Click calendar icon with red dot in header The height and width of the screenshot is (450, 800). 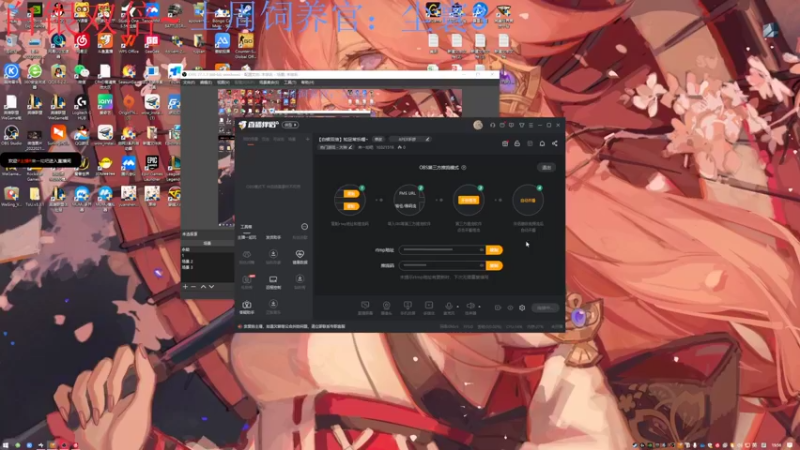[505, 144]
